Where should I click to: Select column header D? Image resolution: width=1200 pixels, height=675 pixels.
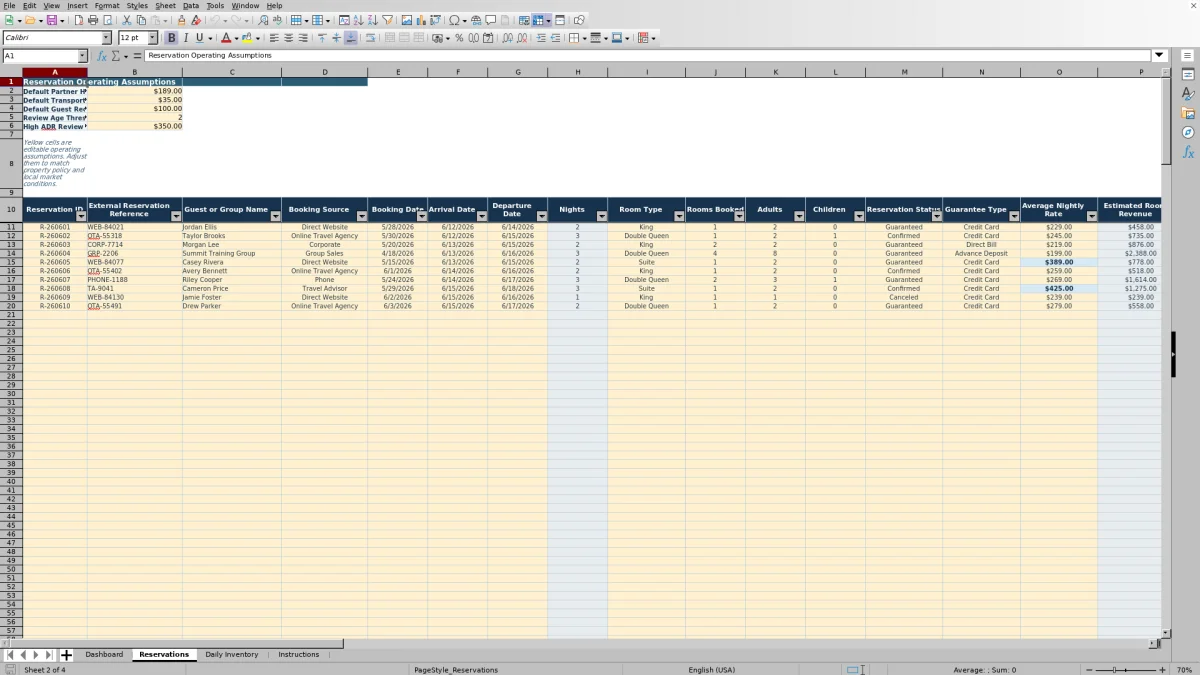pos(324,72)
